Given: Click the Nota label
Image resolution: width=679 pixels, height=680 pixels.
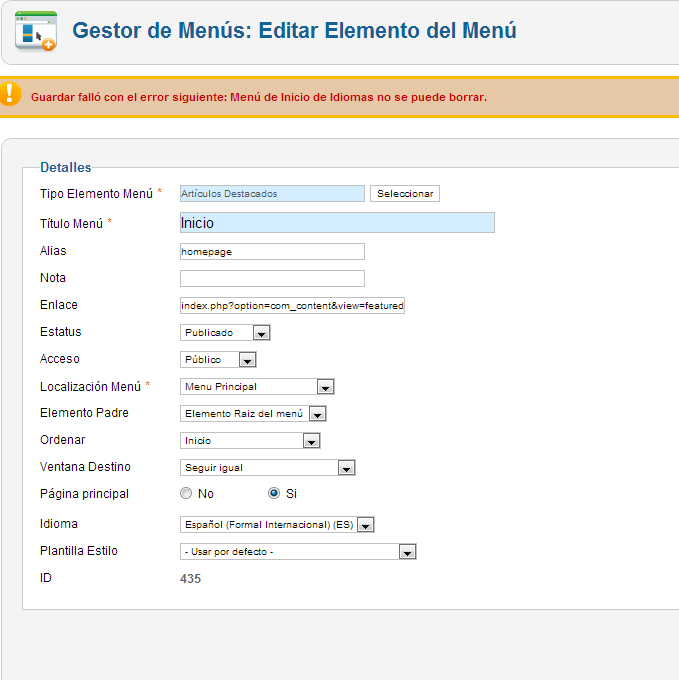Looking at the screenshot, I should pyautogui.click(x=53, y=278).
